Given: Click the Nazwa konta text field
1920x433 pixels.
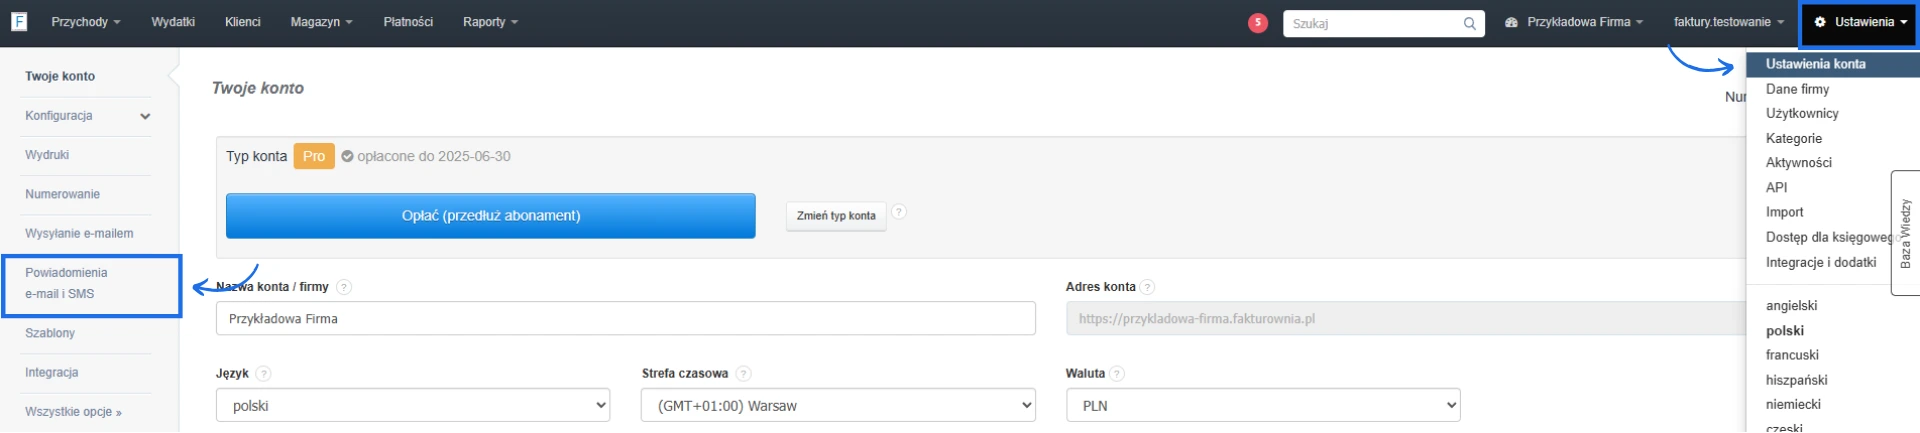Looking at the screenshot, I should point(625,319).
